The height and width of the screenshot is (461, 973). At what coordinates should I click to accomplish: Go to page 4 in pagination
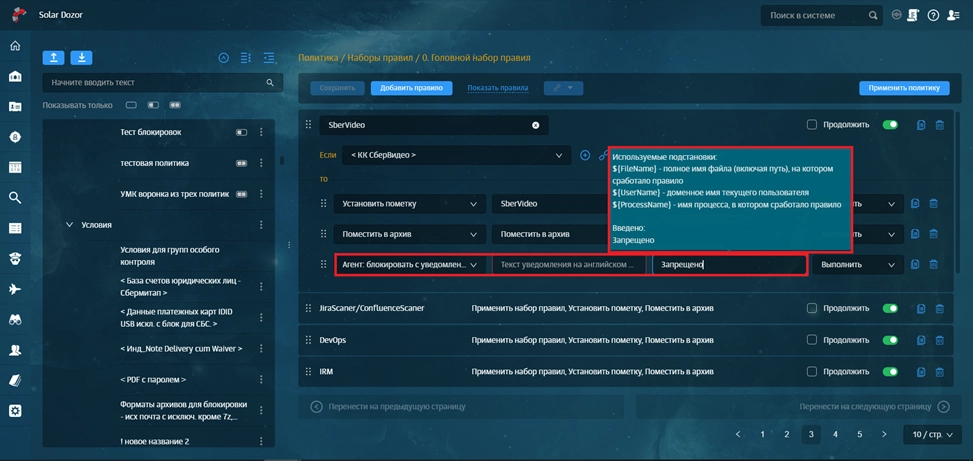point(836,435)
